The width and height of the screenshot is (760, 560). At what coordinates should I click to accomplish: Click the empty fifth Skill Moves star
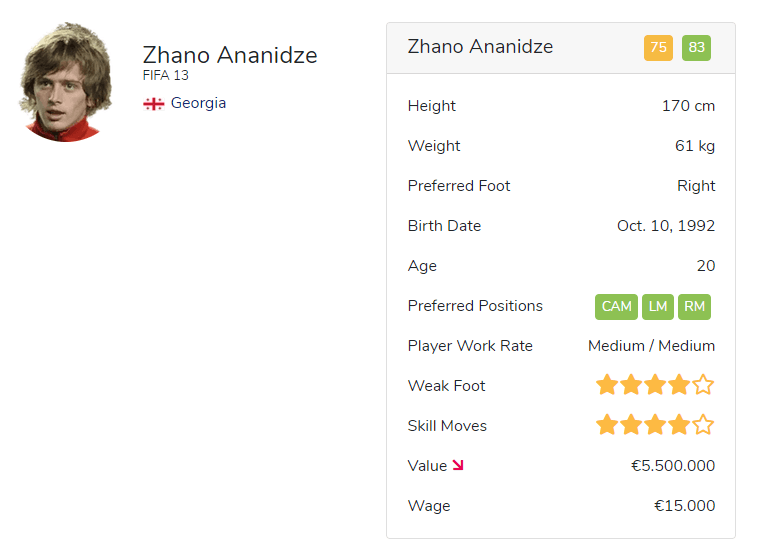pos(703,425)
